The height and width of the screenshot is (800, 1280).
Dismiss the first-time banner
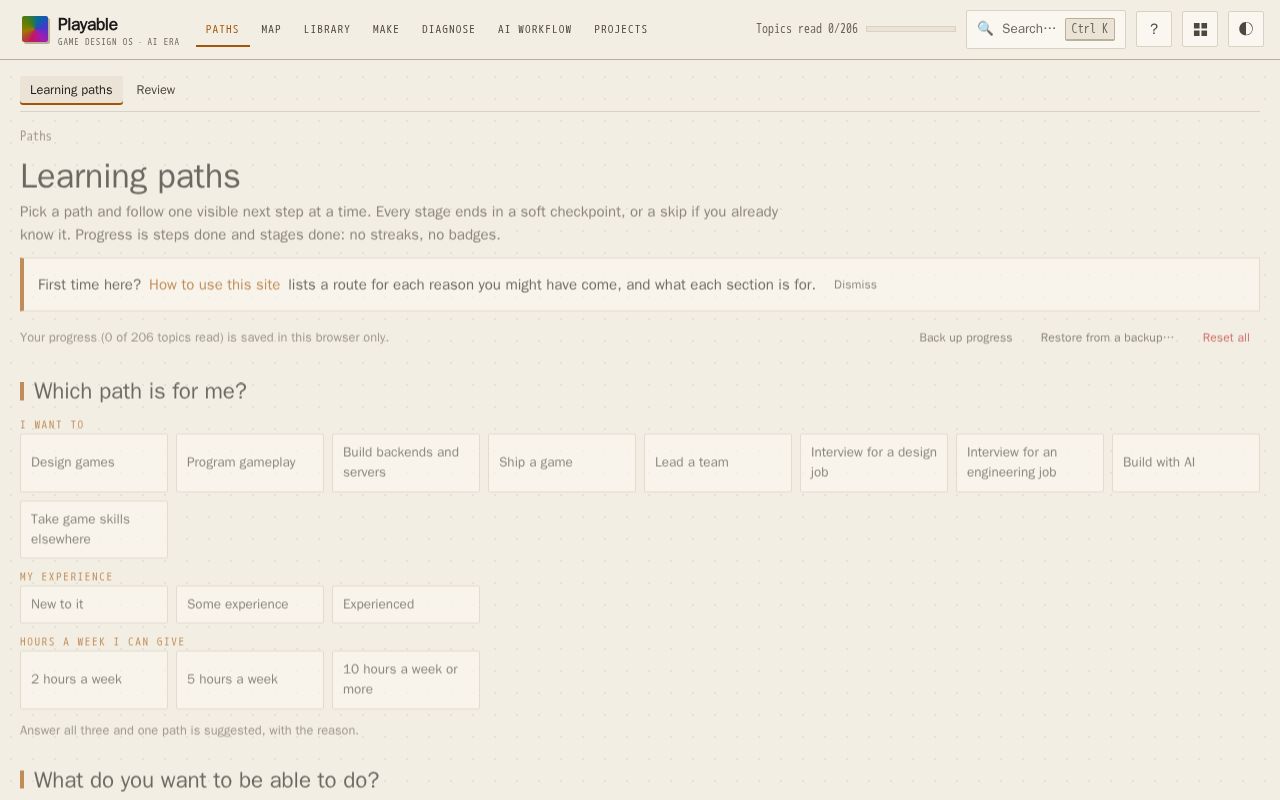tap(855, 285)
